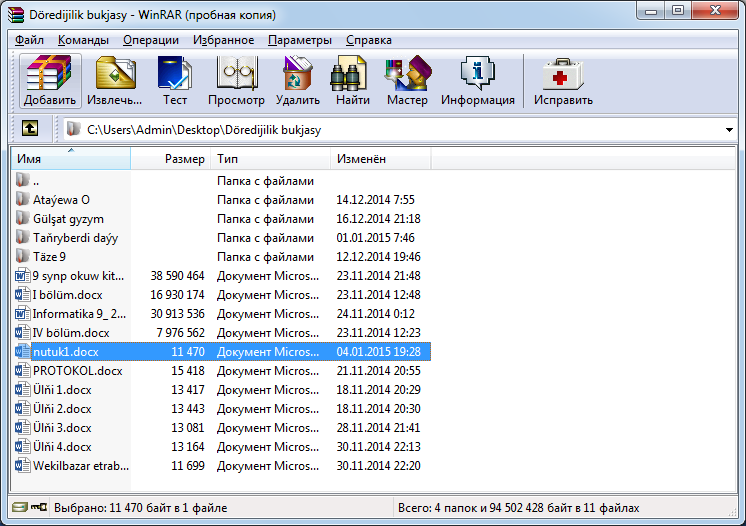Click the password key icon in the status bar
The image size is (746, 526).
(39, 507)
